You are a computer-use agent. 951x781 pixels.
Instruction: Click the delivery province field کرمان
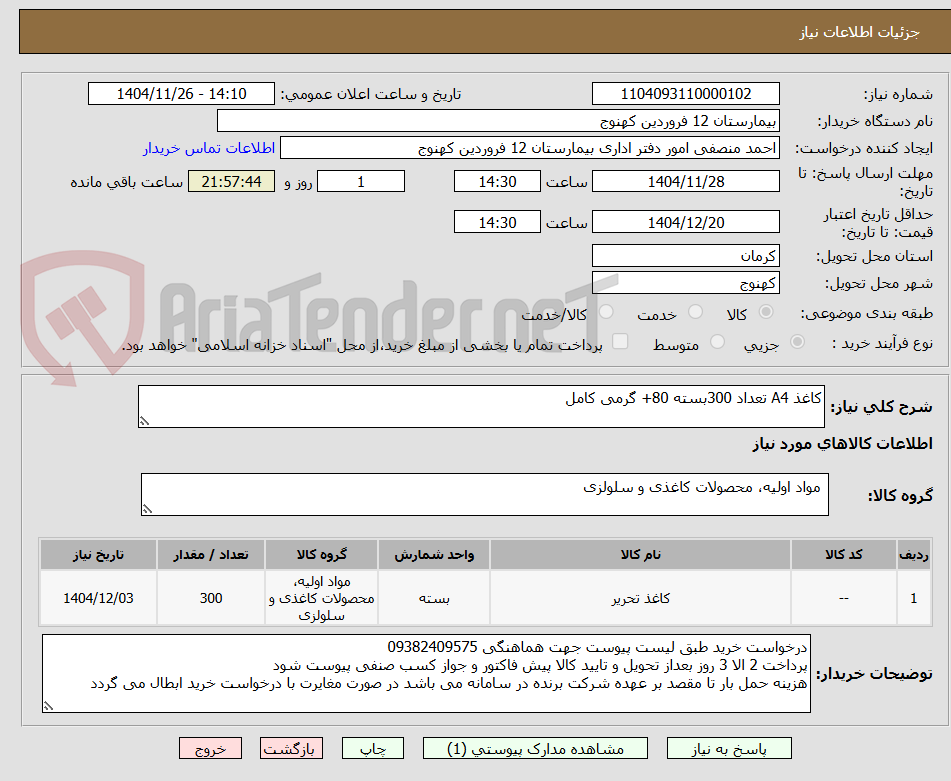[x=685, y=256]
